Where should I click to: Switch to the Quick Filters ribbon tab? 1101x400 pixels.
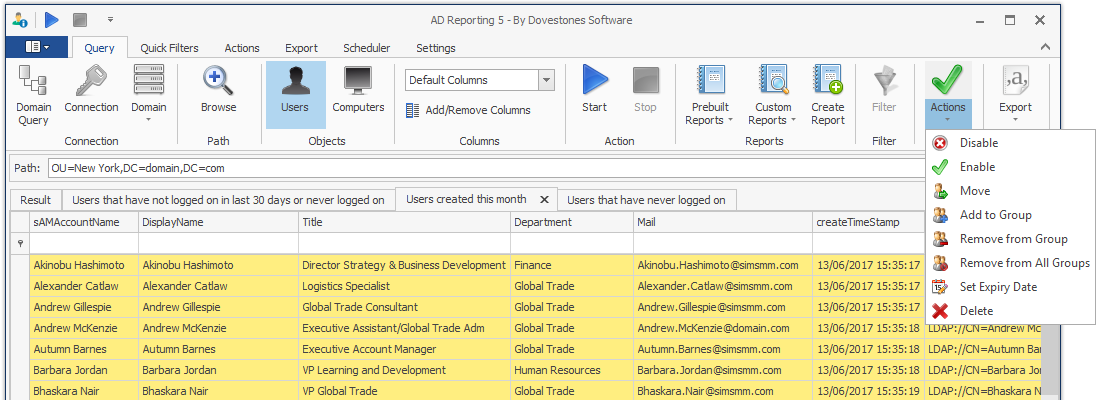[169, 48]
